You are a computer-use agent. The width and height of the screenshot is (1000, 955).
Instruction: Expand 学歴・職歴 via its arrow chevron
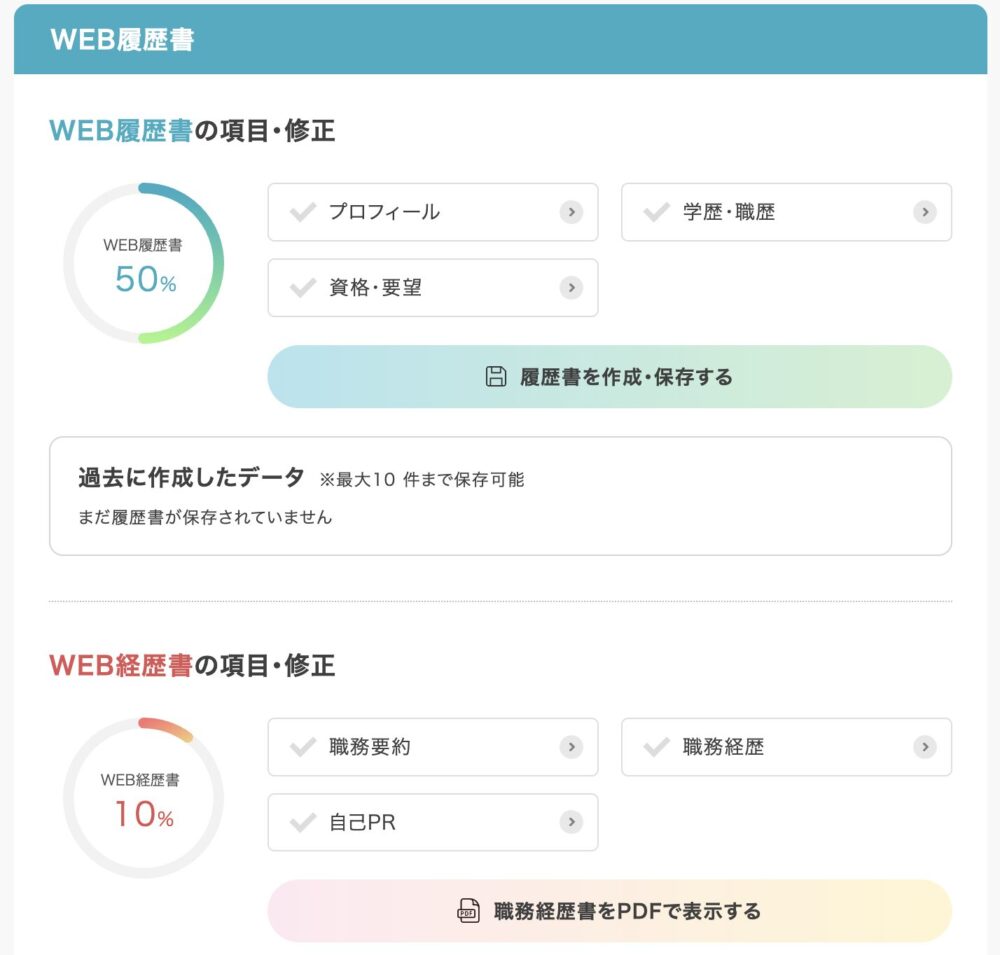click(925, 212)
